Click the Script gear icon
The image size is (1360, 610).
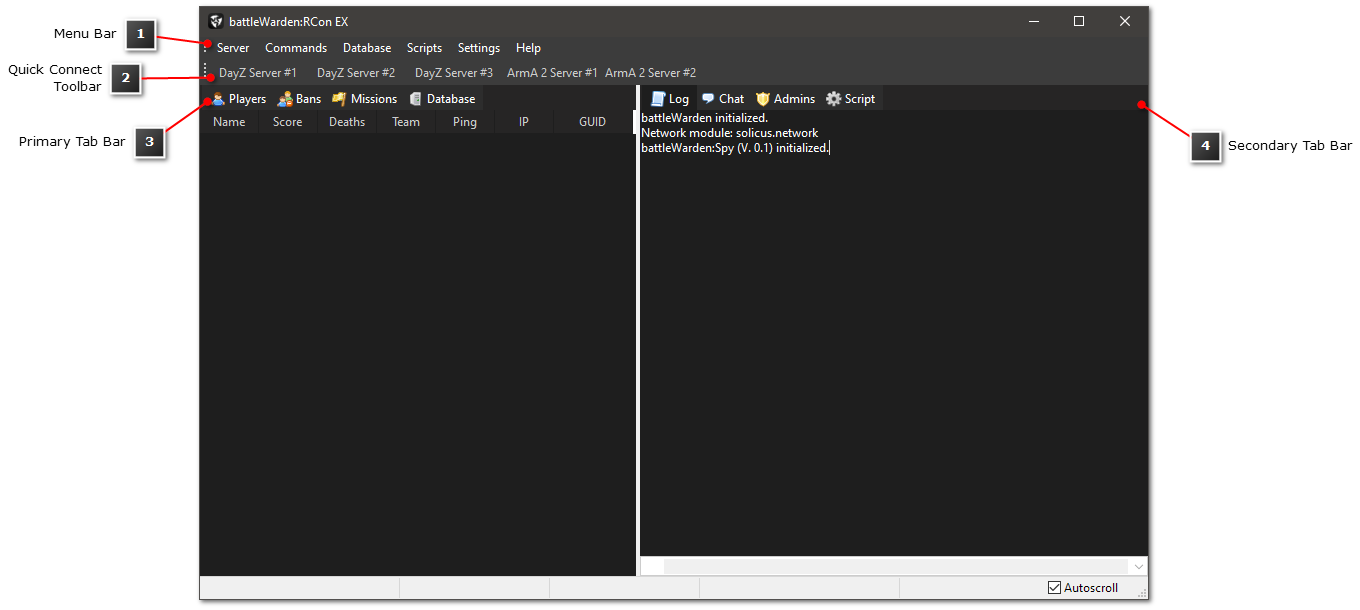(833, 99)
